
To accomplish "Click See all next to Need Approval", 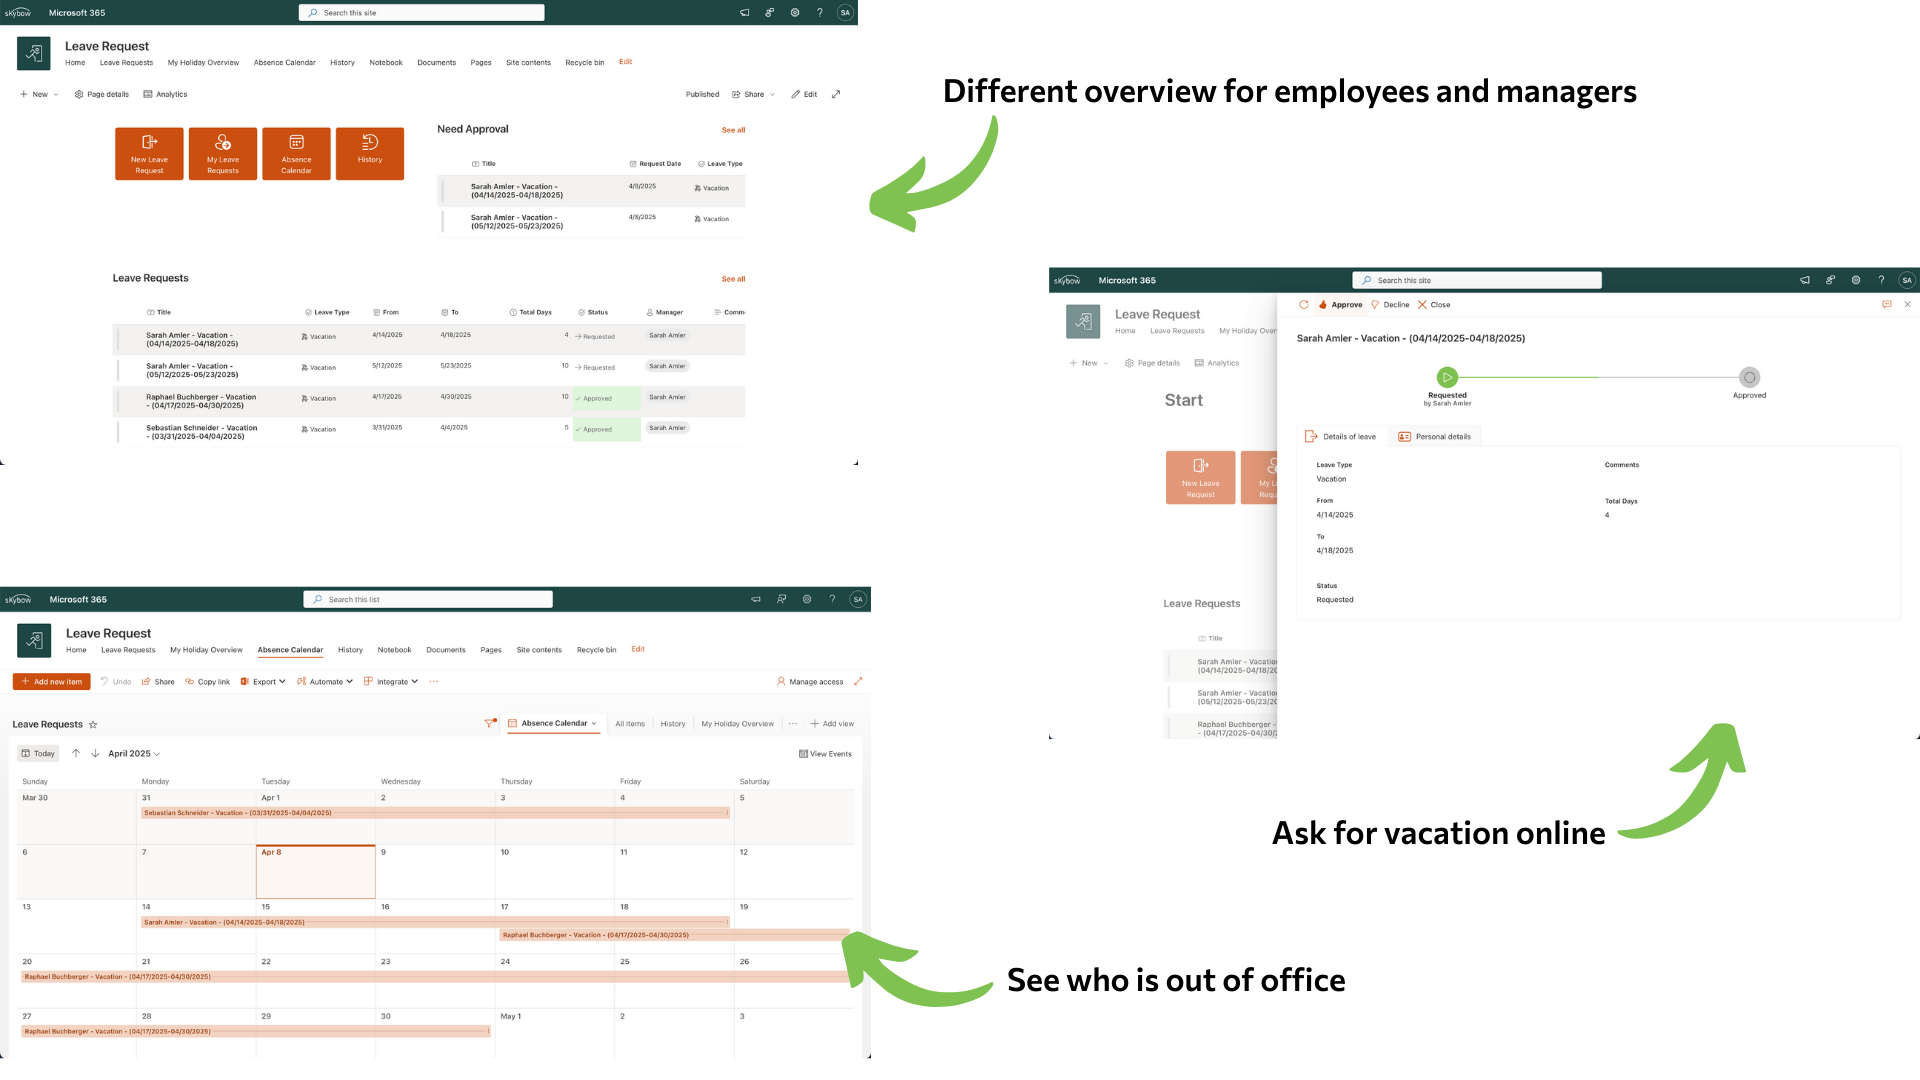I will click(x=733, y=130).
